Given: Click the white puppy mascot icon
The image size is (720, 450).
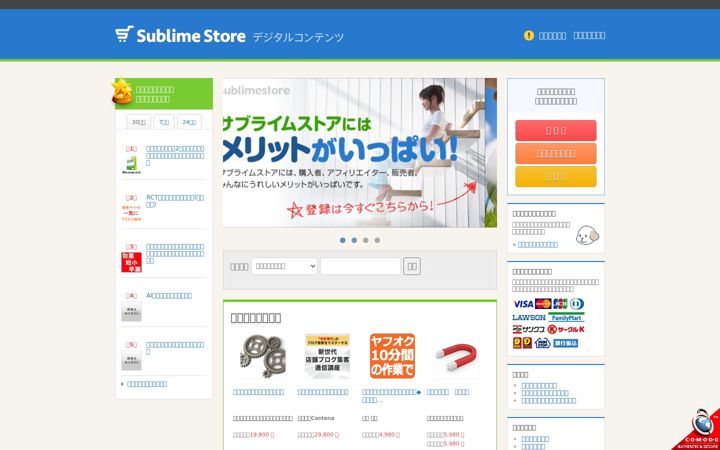Looking at the screenshot, I should [x=587, y=235].
